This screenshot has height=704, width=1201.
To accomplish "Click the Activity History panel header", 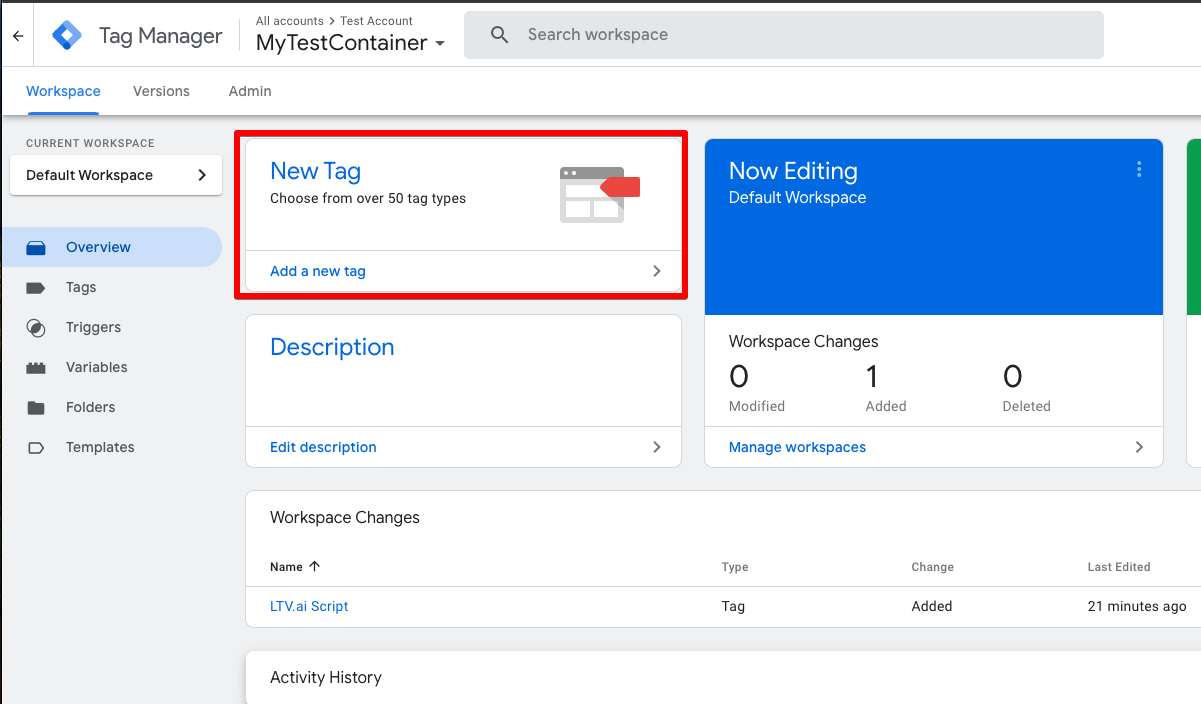I will pyautogui.click(x=326, y=677).
